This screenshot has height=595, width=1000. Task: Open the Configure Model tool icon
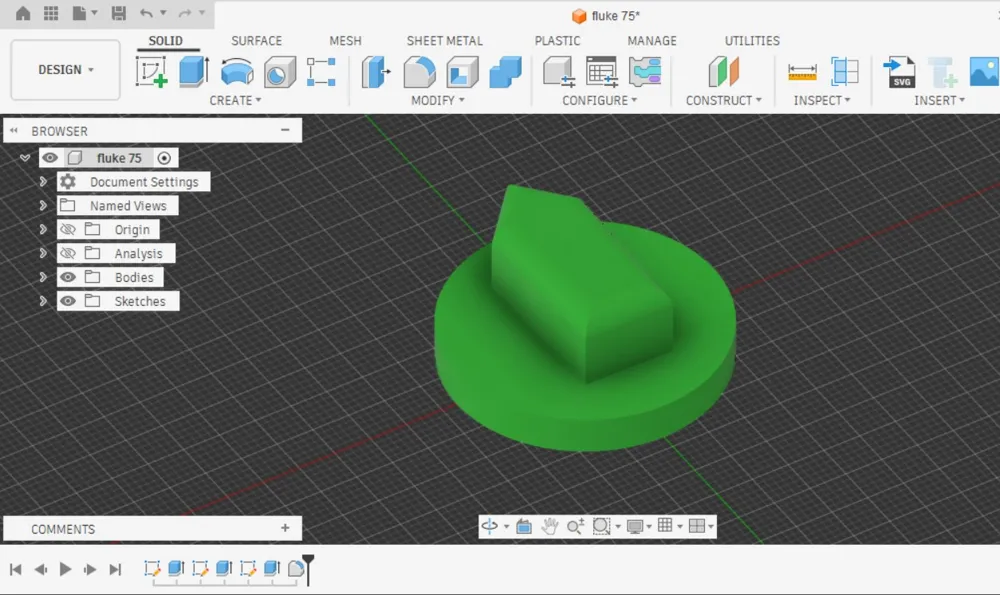click(x=559, y=71)
